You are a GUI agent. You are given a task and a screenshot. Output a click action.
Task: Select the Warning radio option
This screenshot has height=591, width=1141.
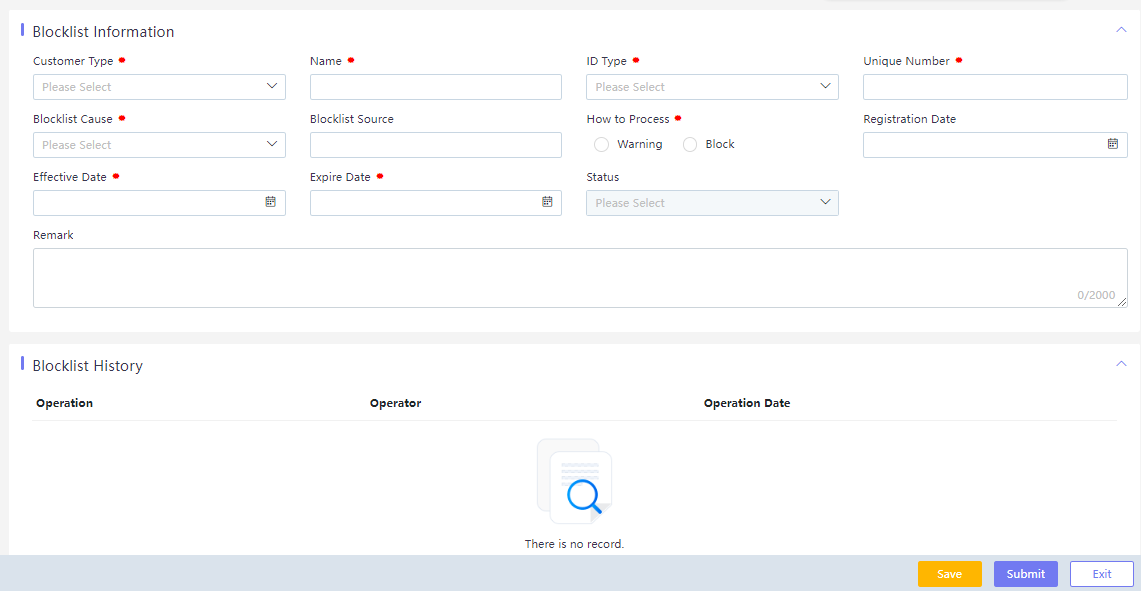[x=601, y=145]
